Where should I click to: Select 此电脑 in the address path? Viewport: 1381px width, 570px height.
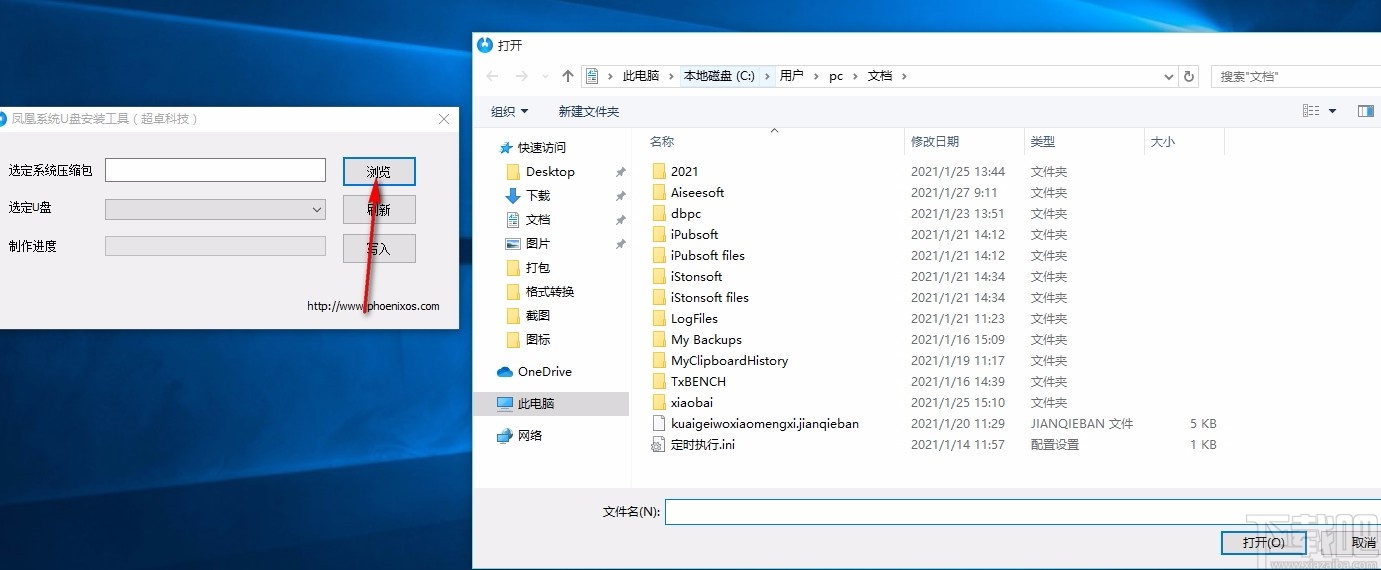(x=641, y=76)
